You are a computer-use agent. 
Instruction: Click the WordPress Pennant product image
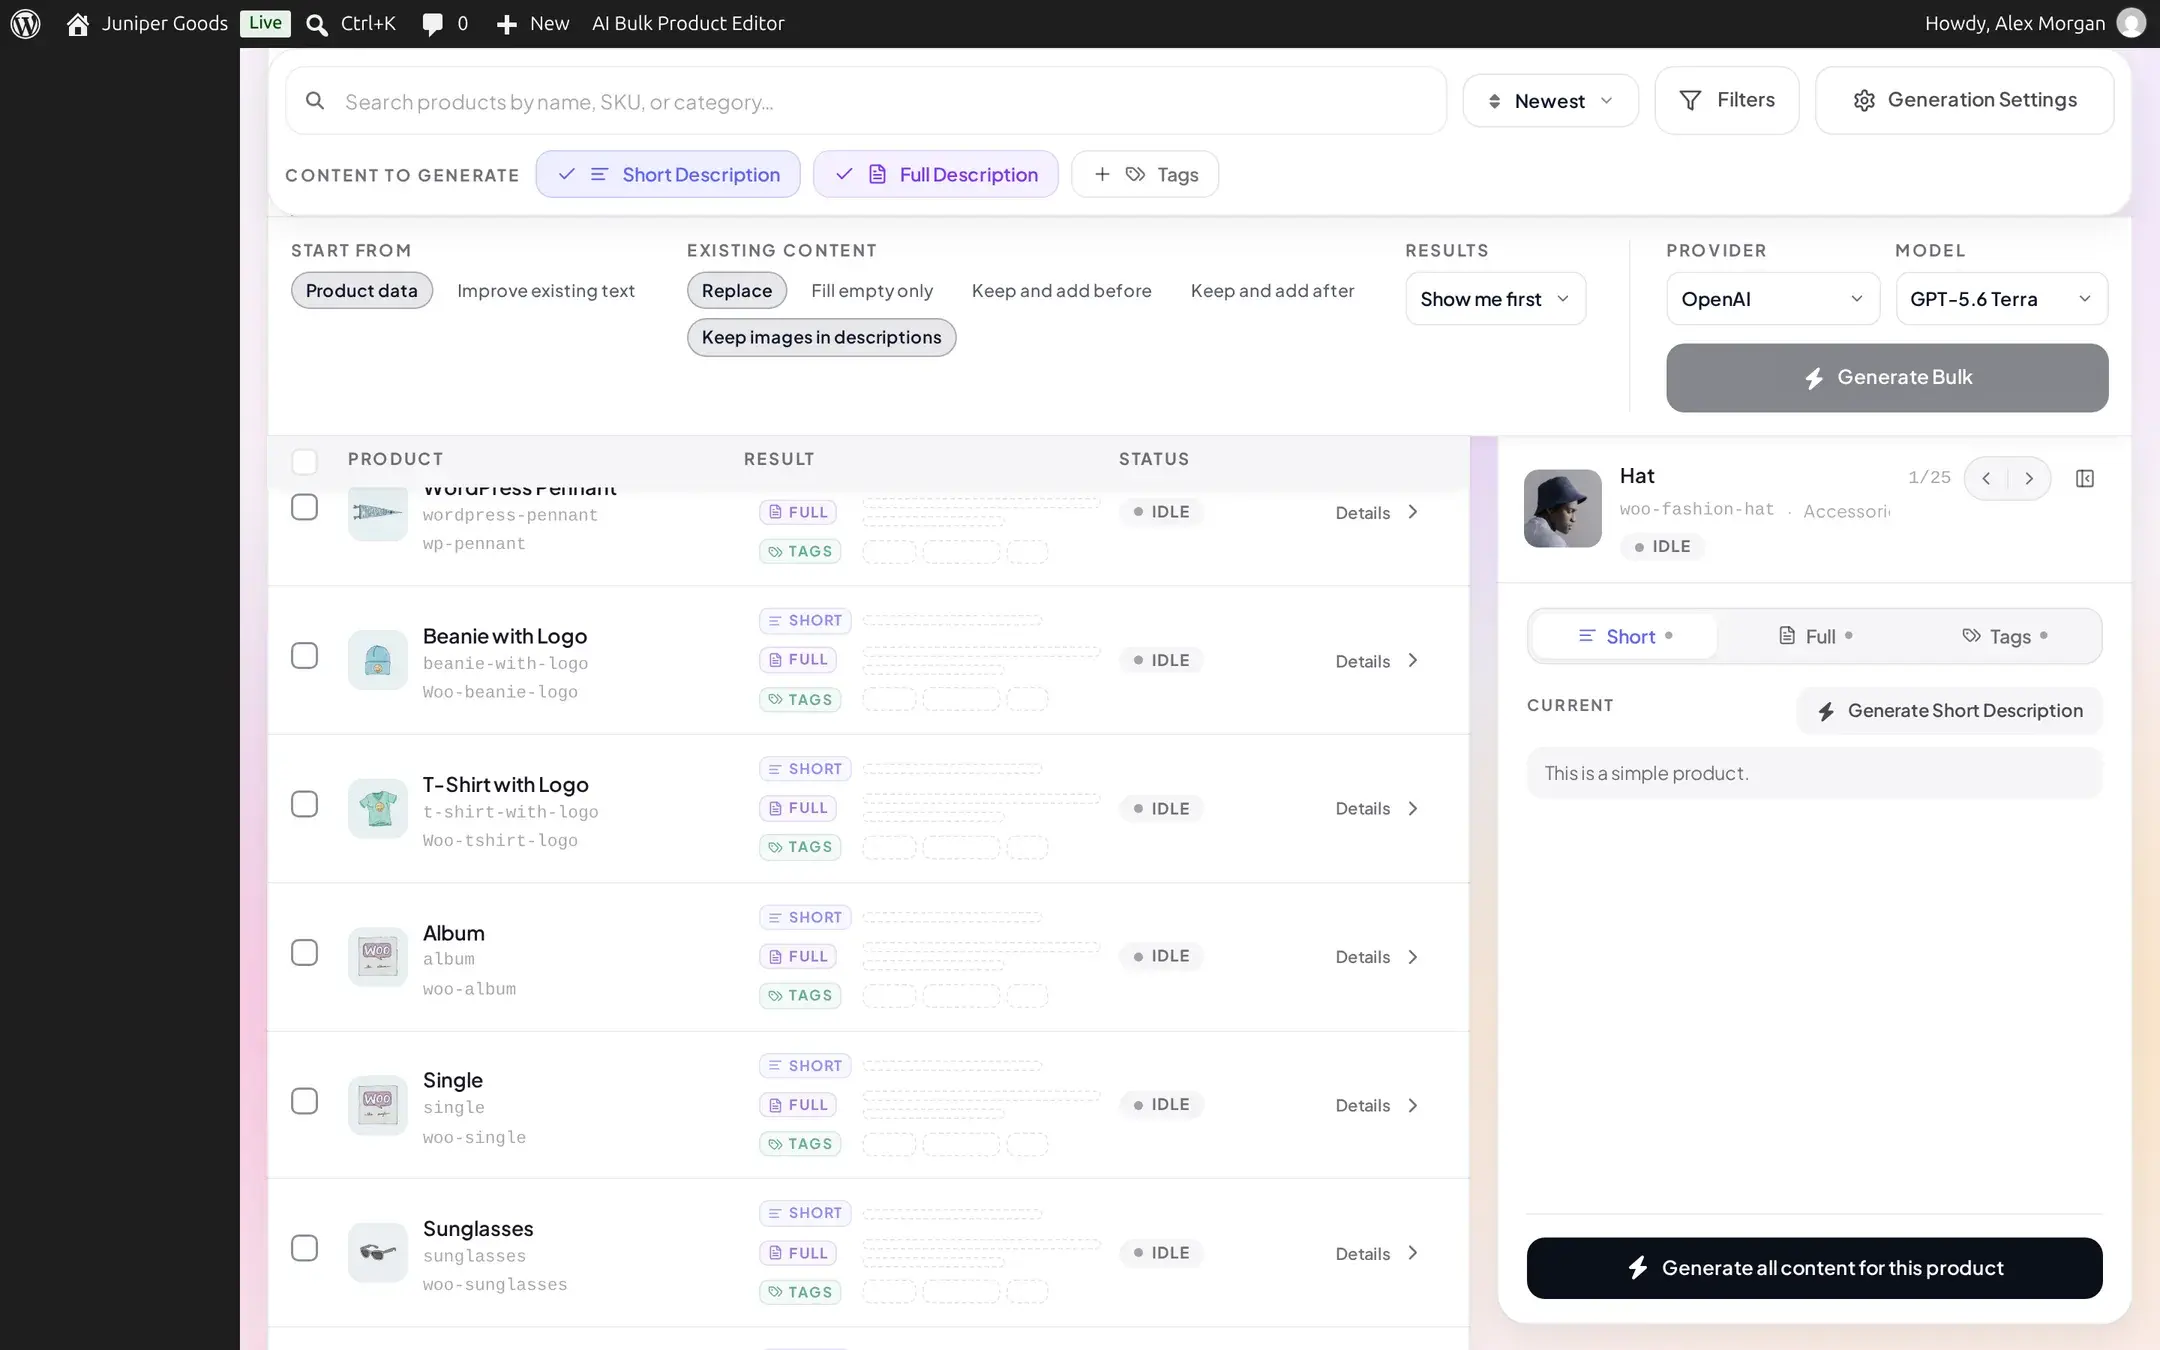pos(378,512)
